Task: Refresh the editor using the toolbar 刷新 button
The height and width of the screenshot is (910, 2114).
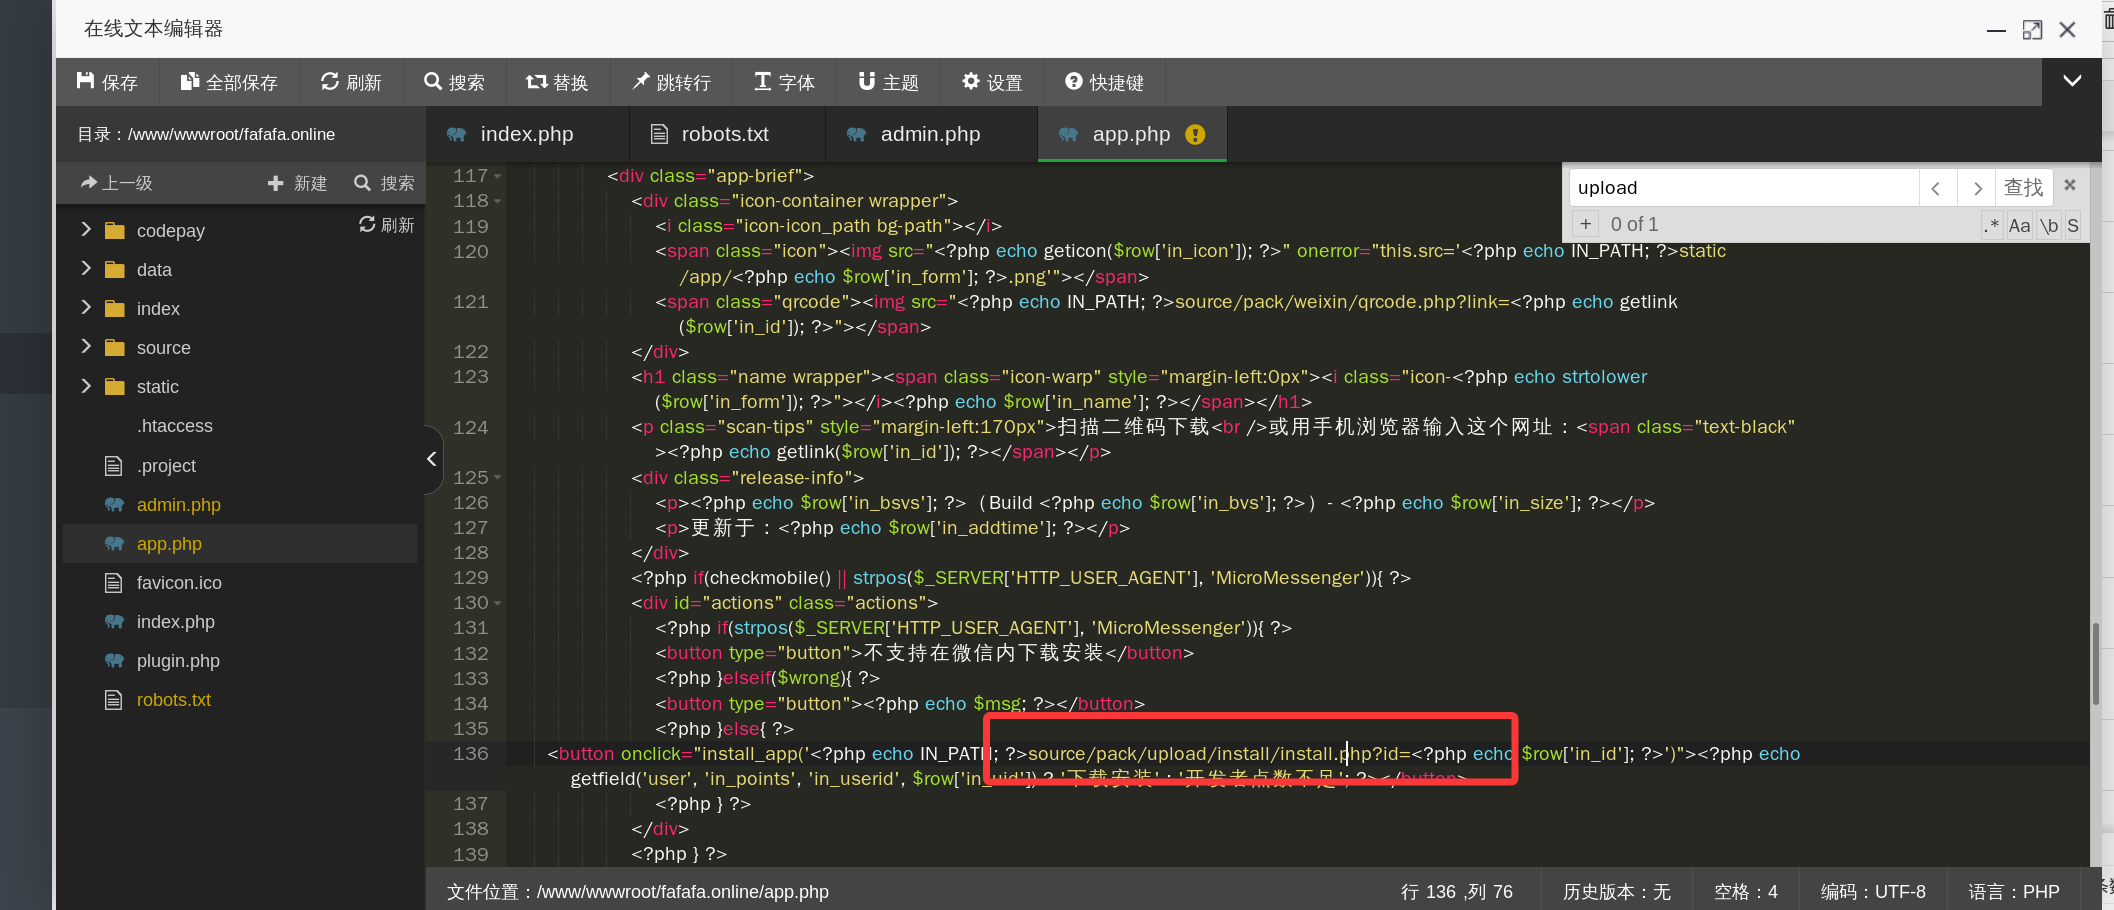Action: tap(351, 82)
